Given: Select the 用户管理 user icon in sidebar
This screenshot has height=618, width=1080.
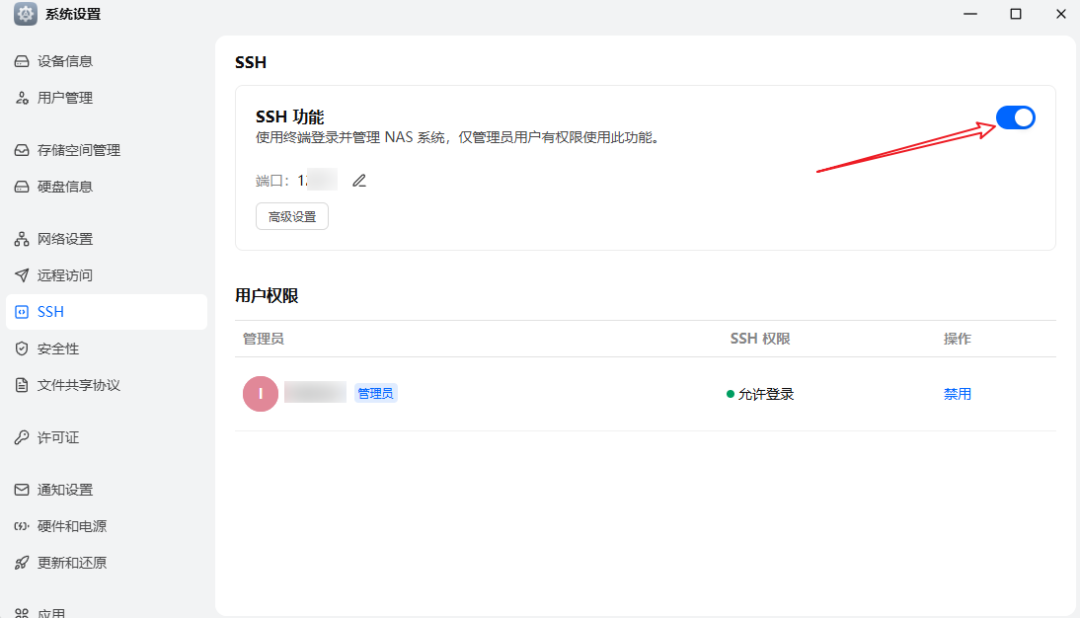Looking at the screenshot, I should 22,98.
